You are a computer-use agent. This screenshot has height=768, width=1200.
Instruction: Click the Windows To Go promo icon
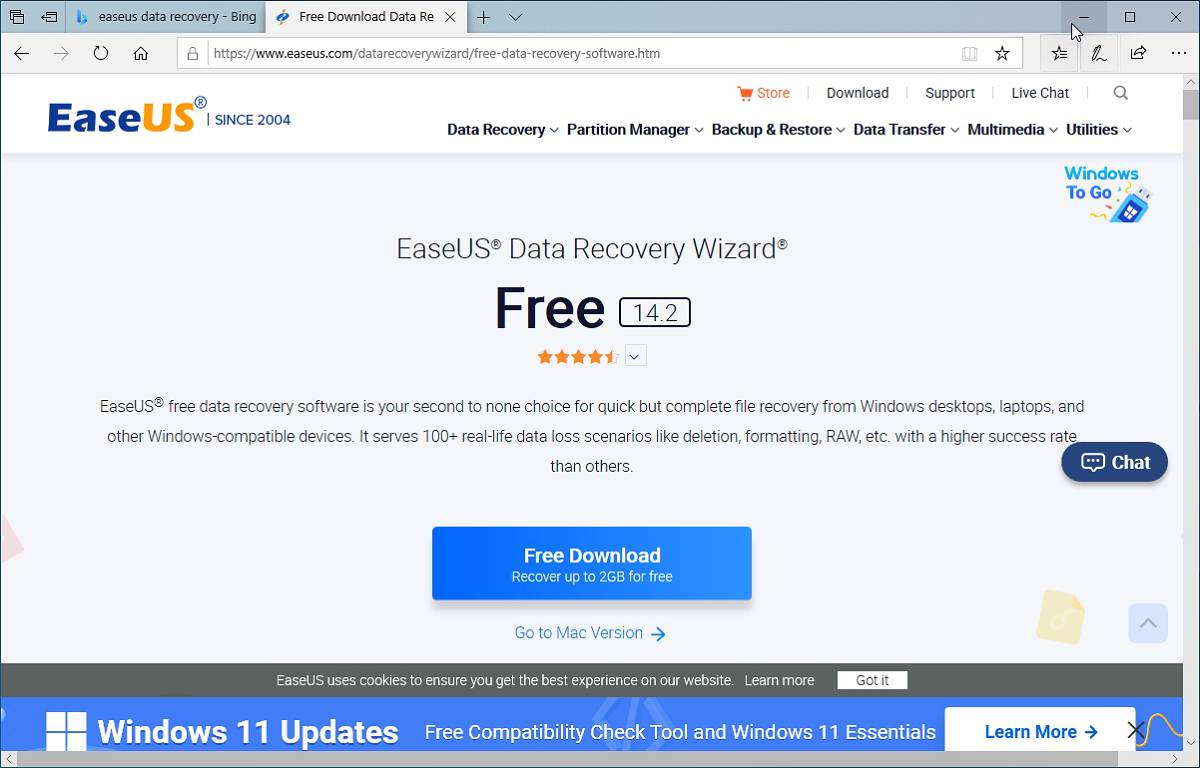coord(1107,194)
